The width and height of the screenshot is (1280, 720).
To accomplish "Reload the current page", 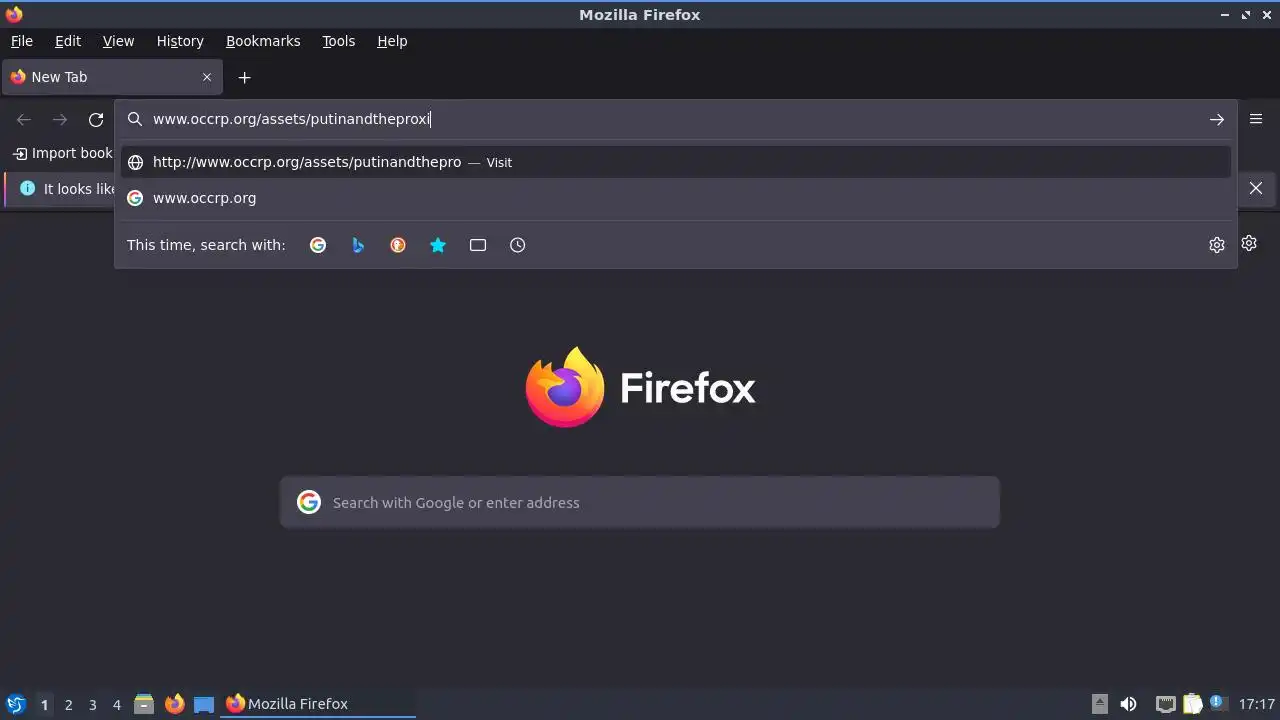I will point(96,120).
